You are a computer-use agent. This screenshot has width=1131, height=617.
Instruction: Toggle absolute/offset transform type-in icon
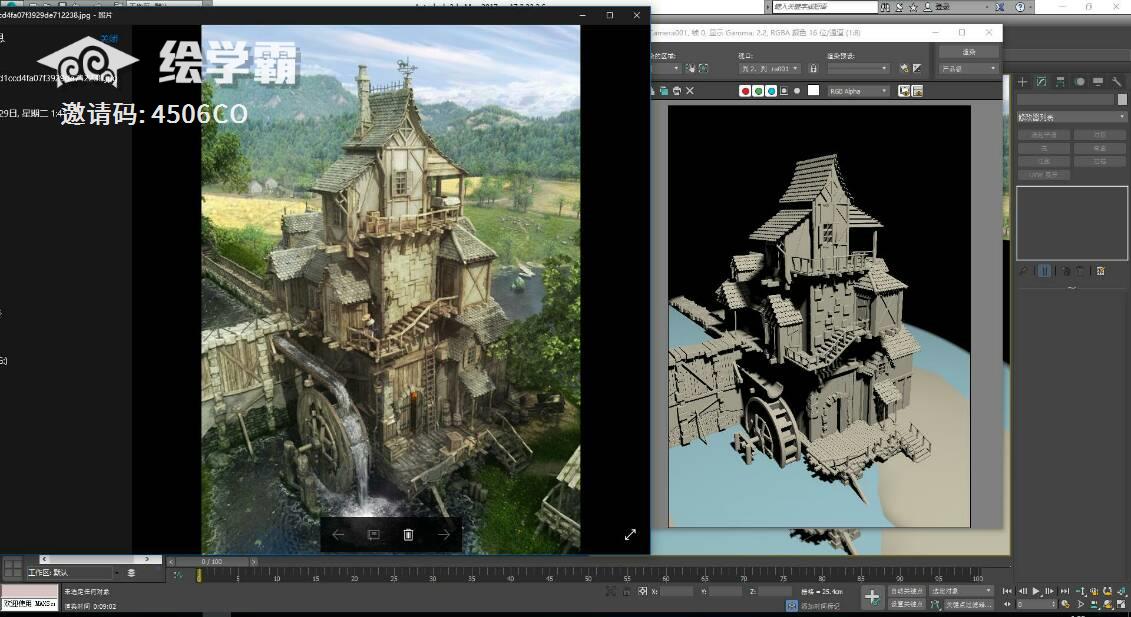click(x=642, y=591)
